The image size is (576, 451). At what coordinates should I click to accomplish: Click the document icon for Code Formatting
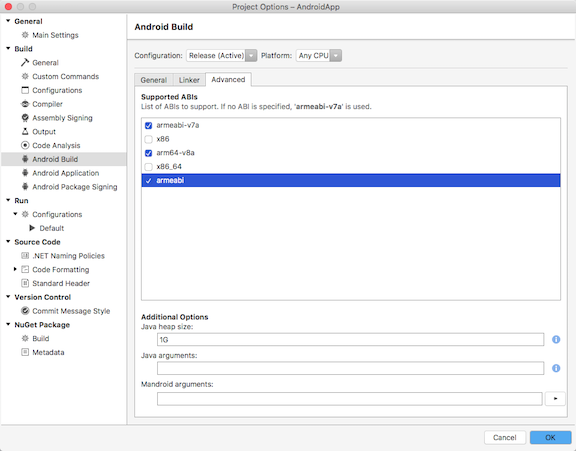click(x=25, y=270)
